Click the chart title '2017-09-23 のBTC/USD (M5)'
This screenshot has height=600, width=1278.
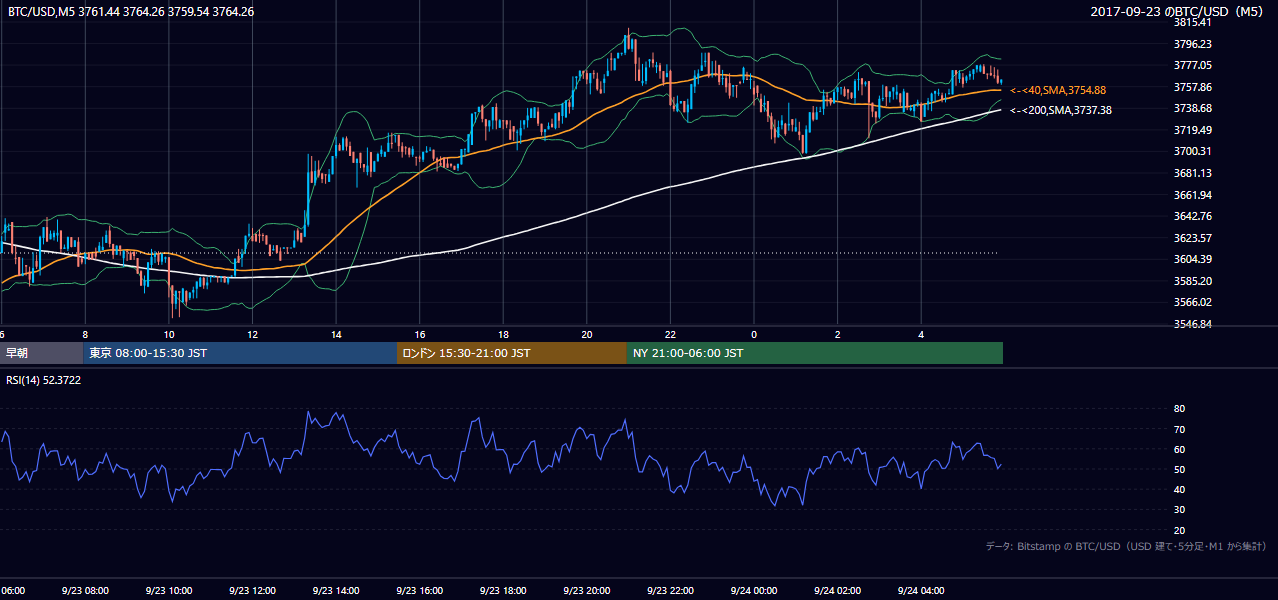tap(1178, 12)
